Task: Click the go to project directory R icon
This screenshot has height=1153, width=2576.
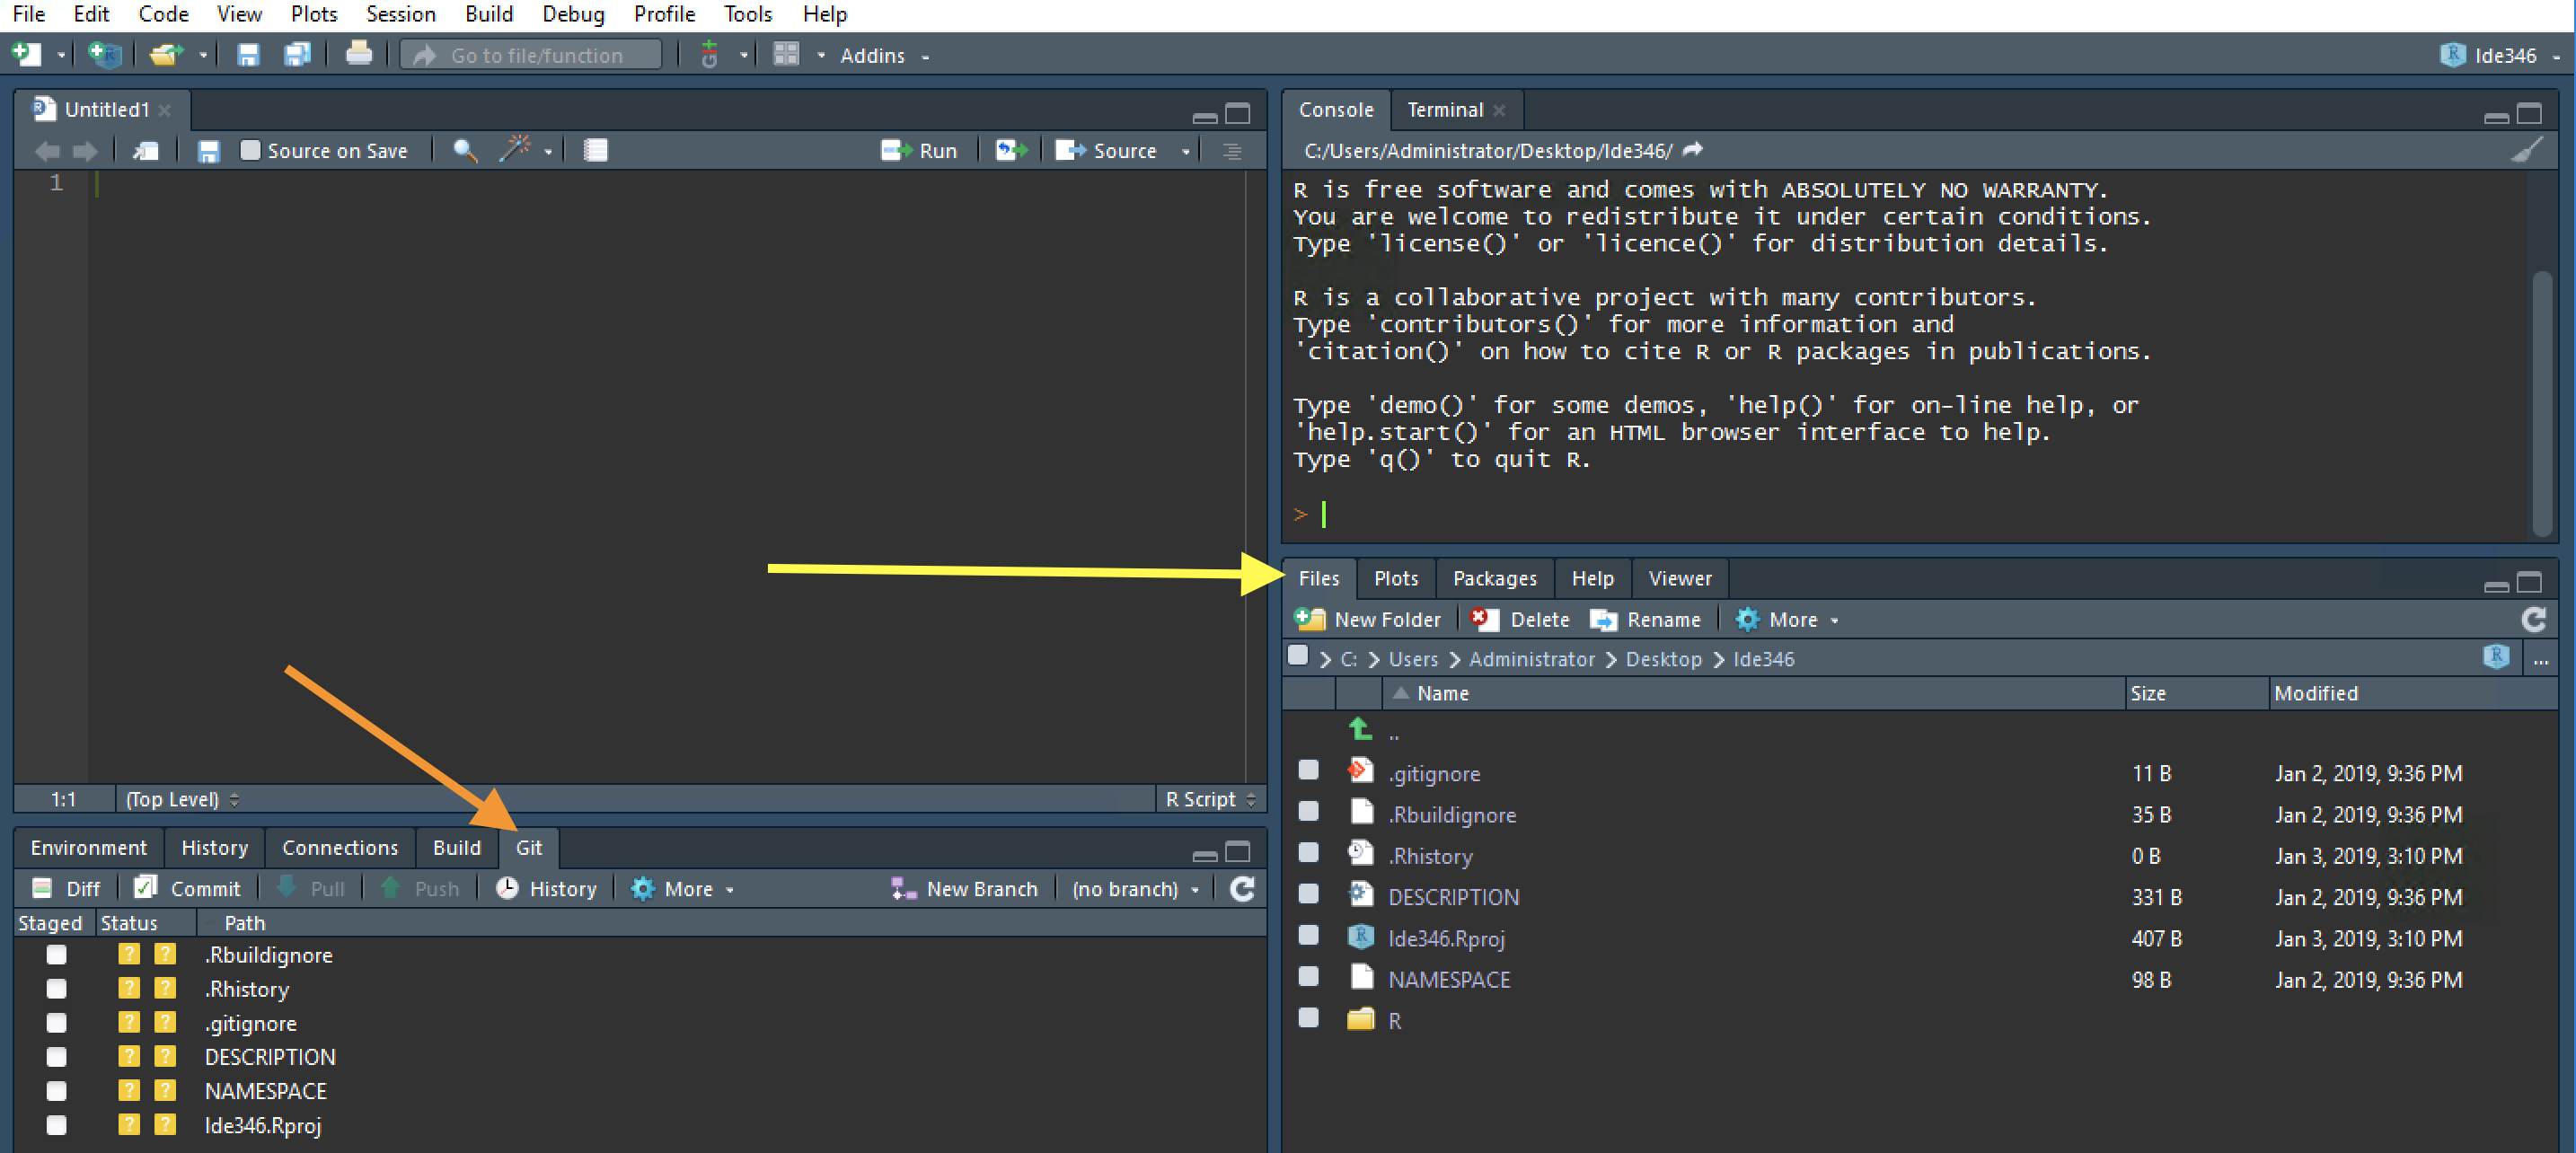Action: 2495,657
